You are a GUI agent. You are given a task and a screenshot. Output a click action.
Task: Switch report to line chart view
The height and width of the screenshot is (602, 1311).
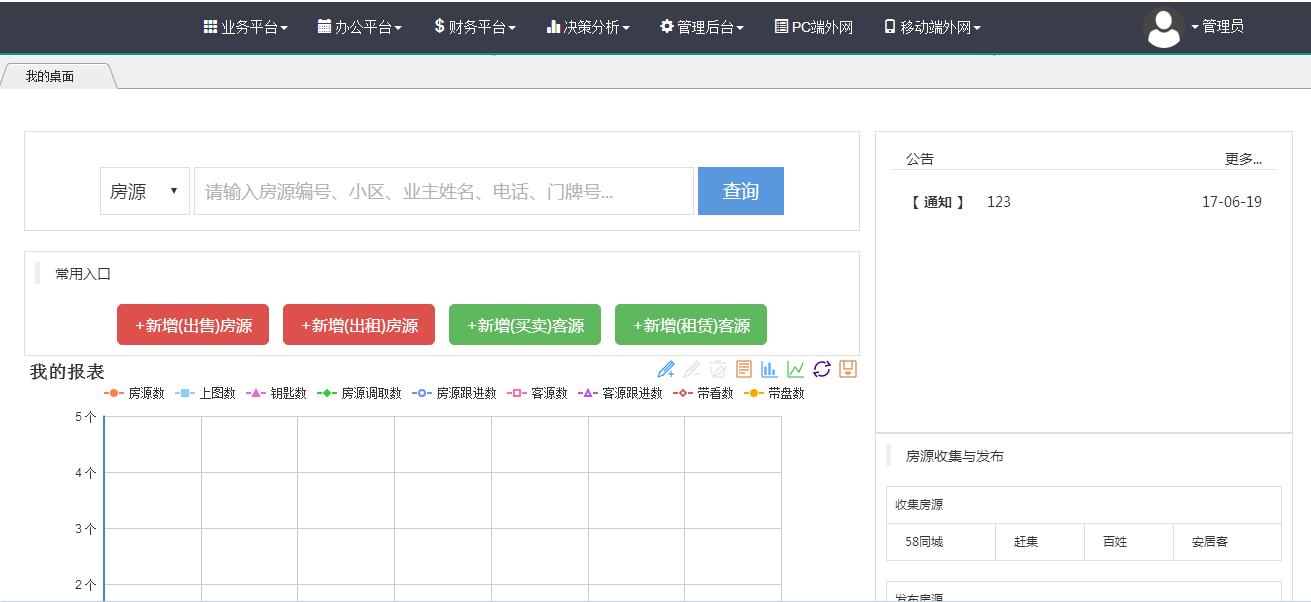coord(795,369)
